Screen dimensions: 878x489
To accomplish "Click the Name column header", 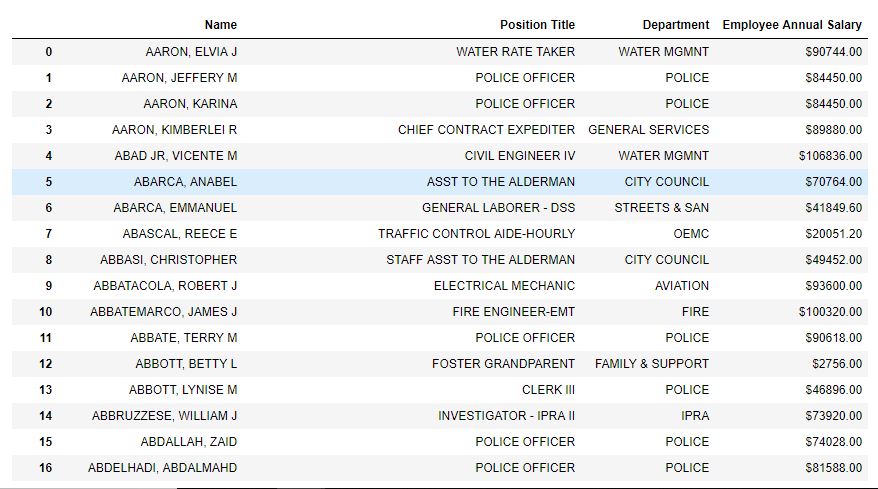I will point(220,25).
